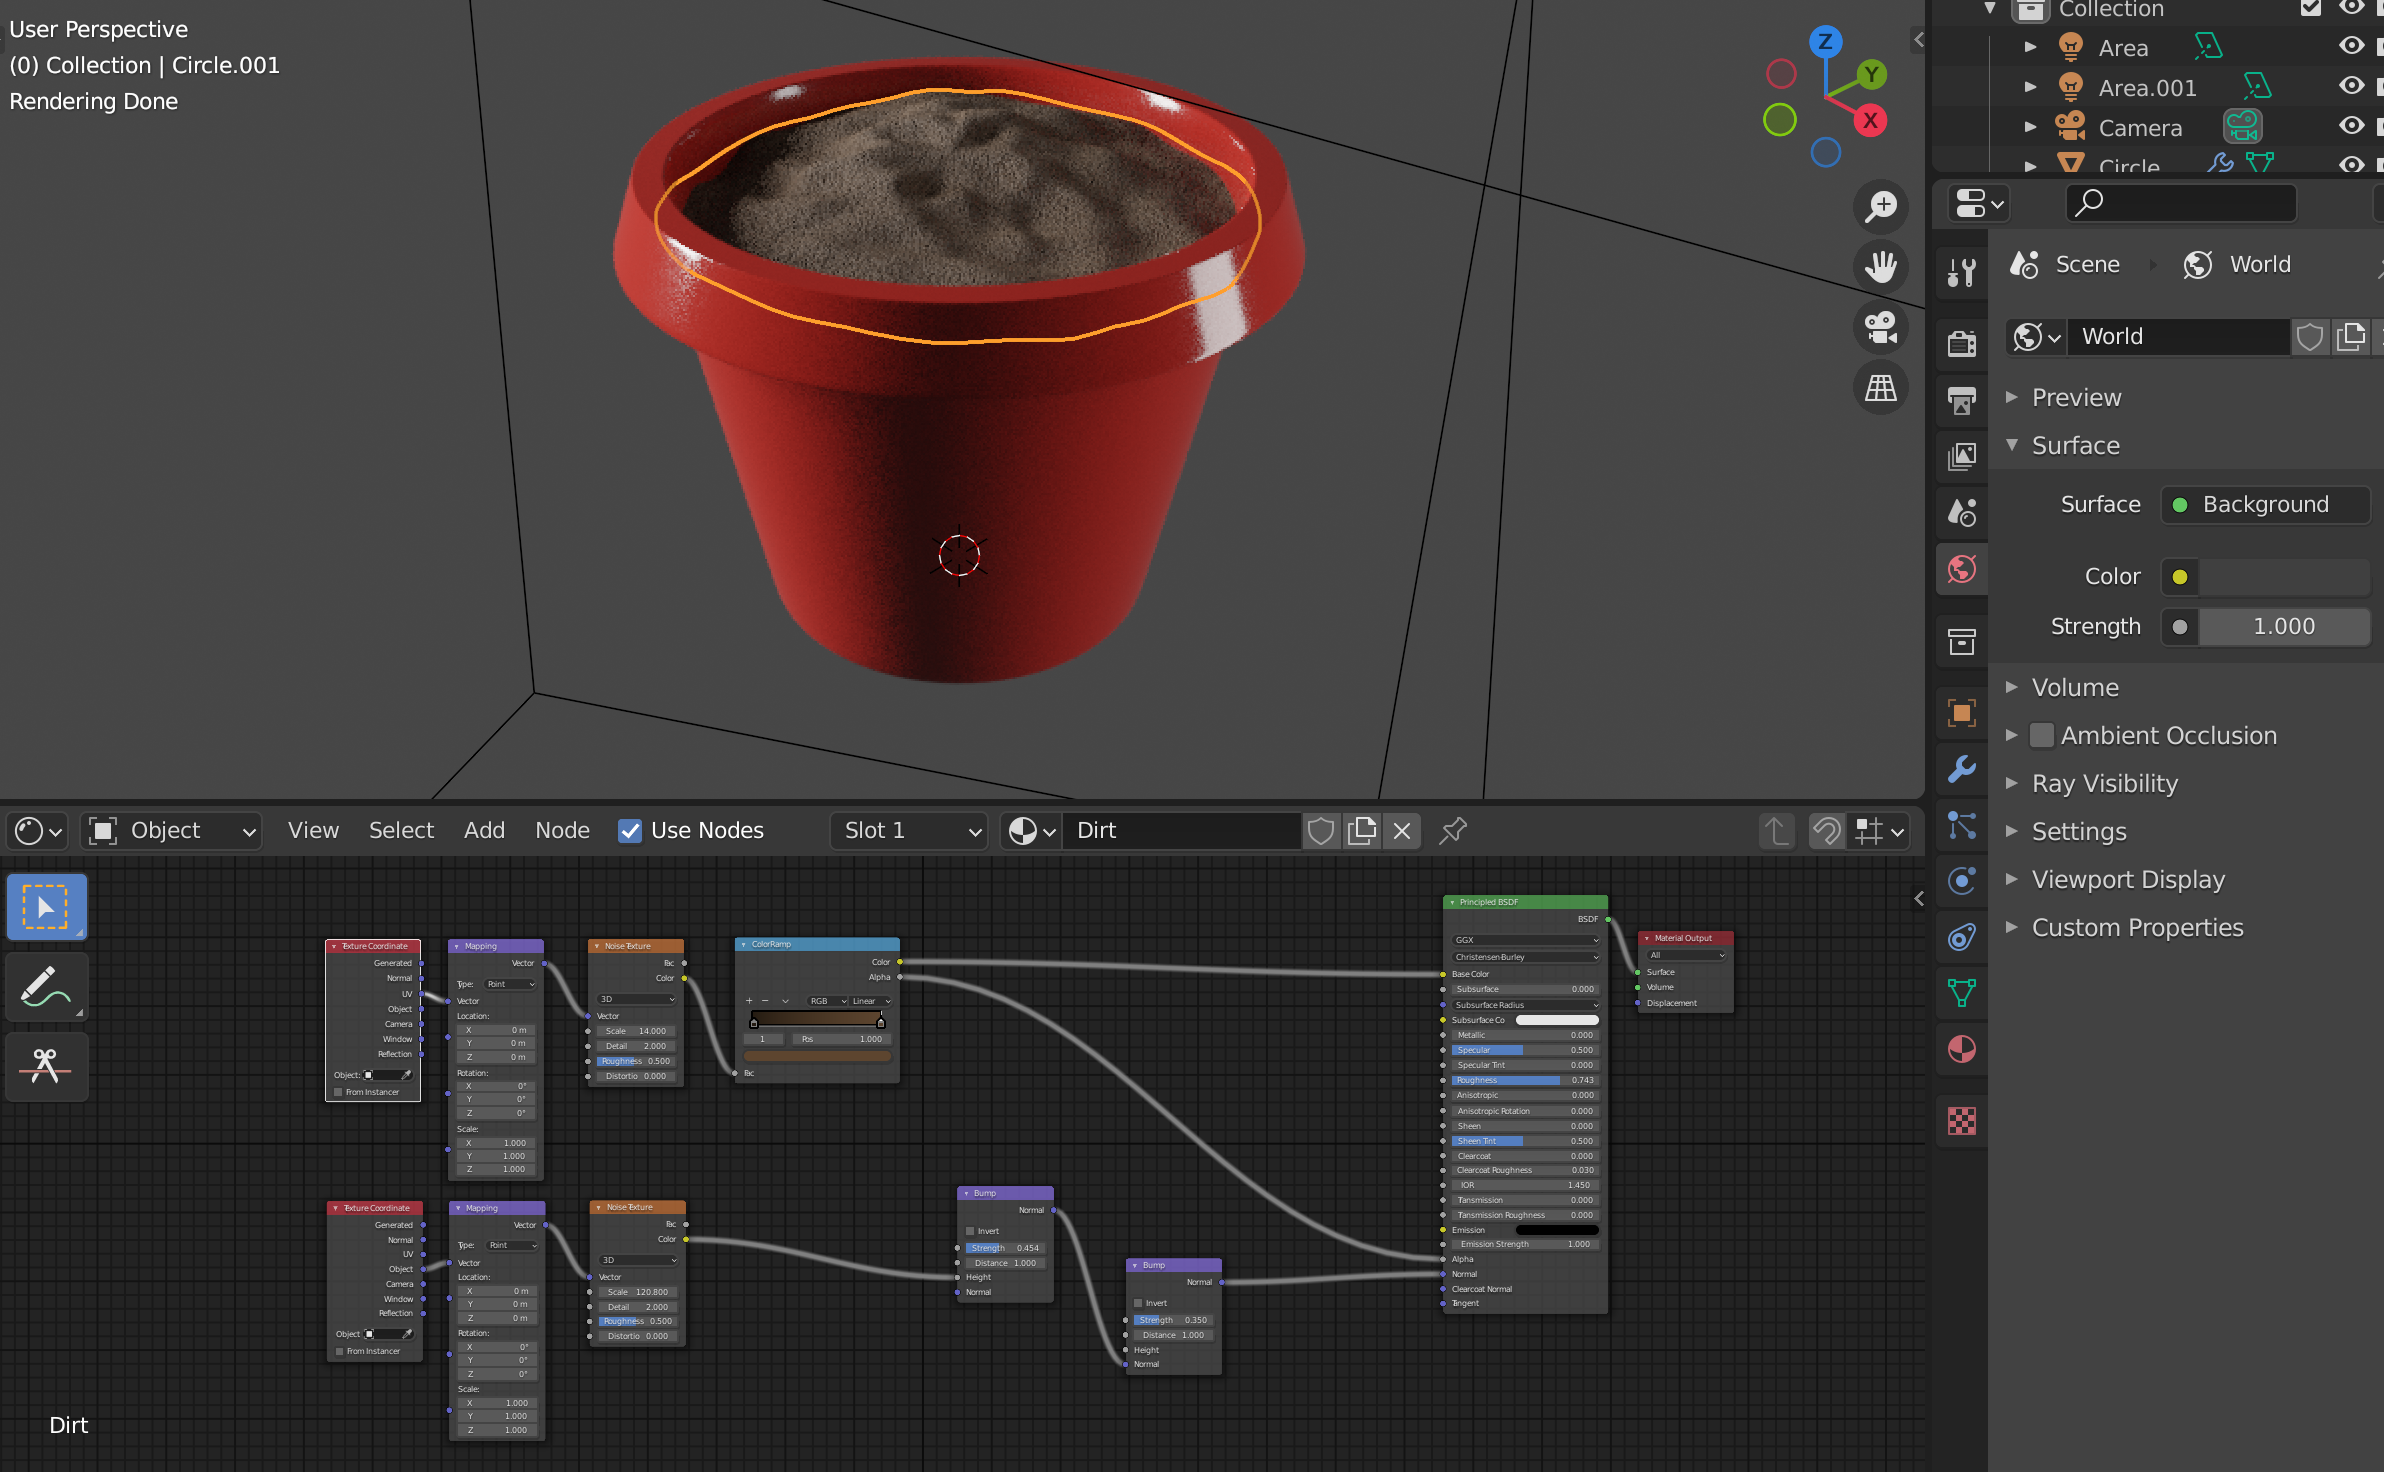Unlink the Dirt material with X button

point(1402,831)
